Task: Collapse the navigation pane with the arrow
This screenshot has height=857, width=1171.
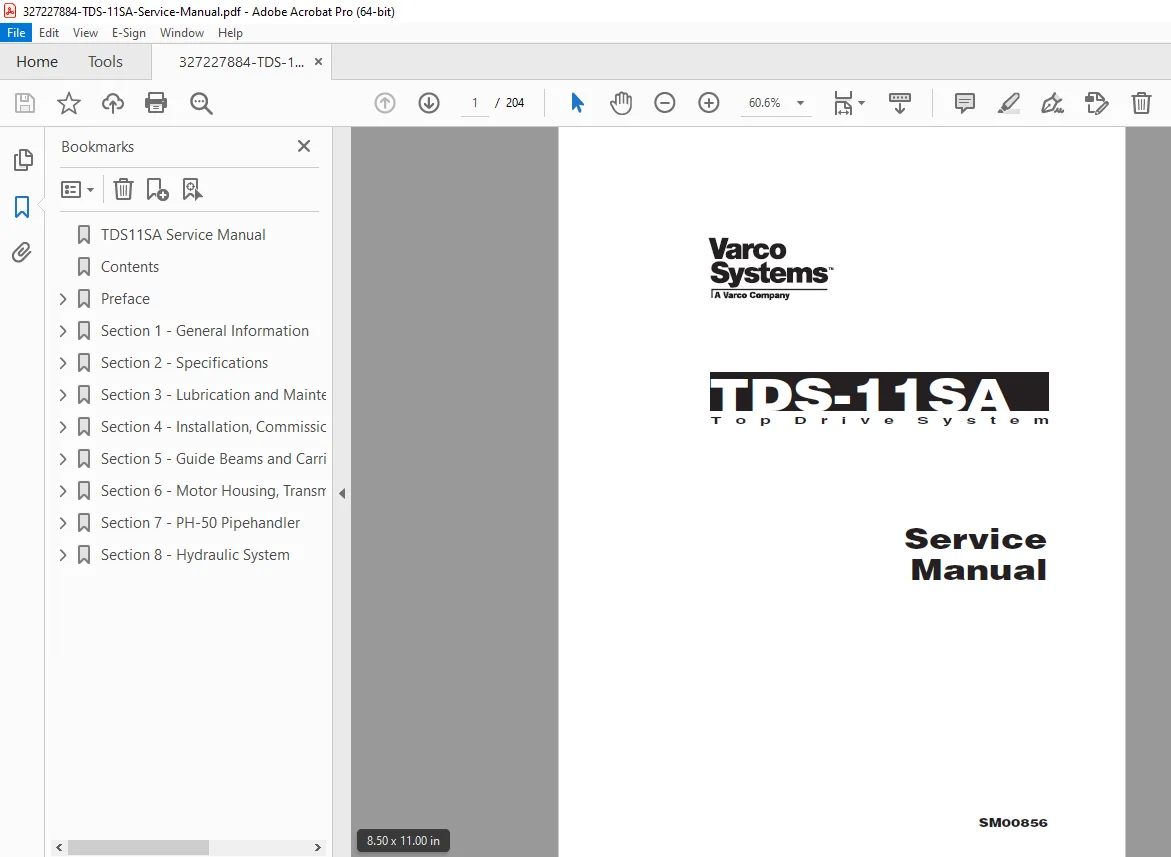Action: 342,493
